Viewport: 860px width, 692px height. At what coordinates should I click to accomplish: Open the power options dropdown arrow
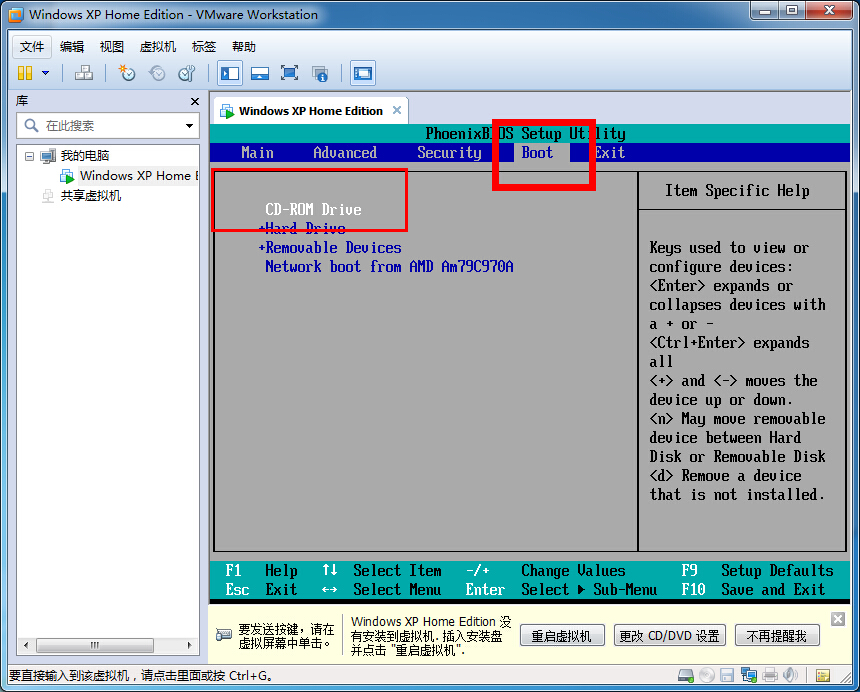pos(44,73)
